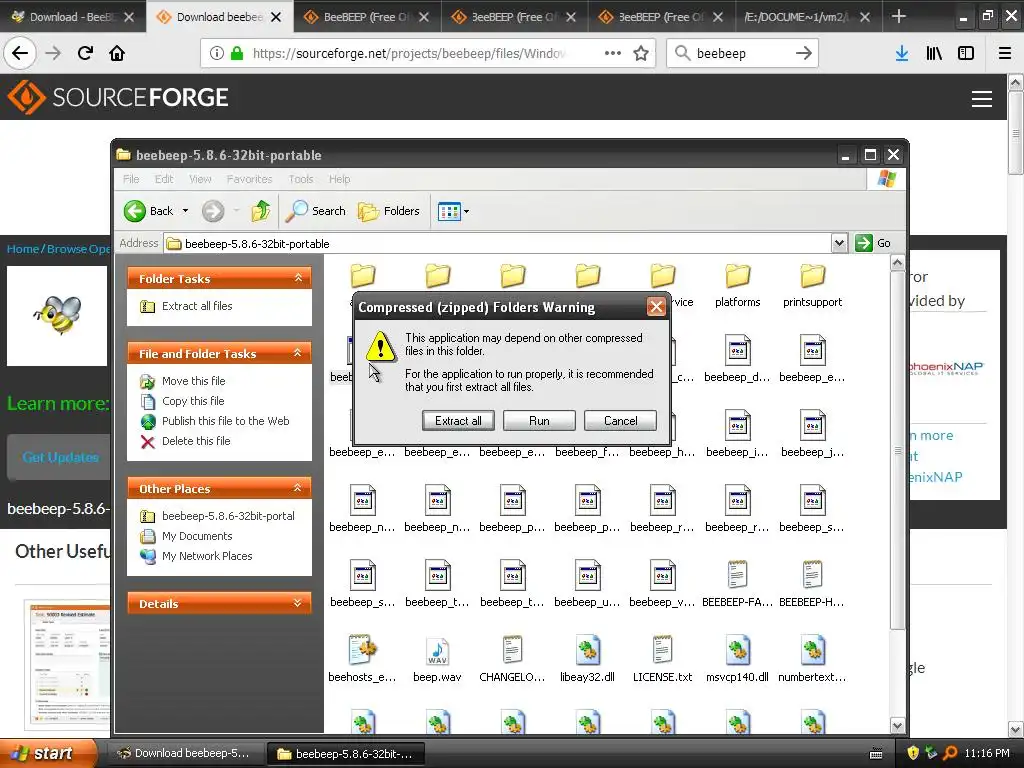Select the numbertext... dll file
The image size is (1024, 768).
pos(812,660)
